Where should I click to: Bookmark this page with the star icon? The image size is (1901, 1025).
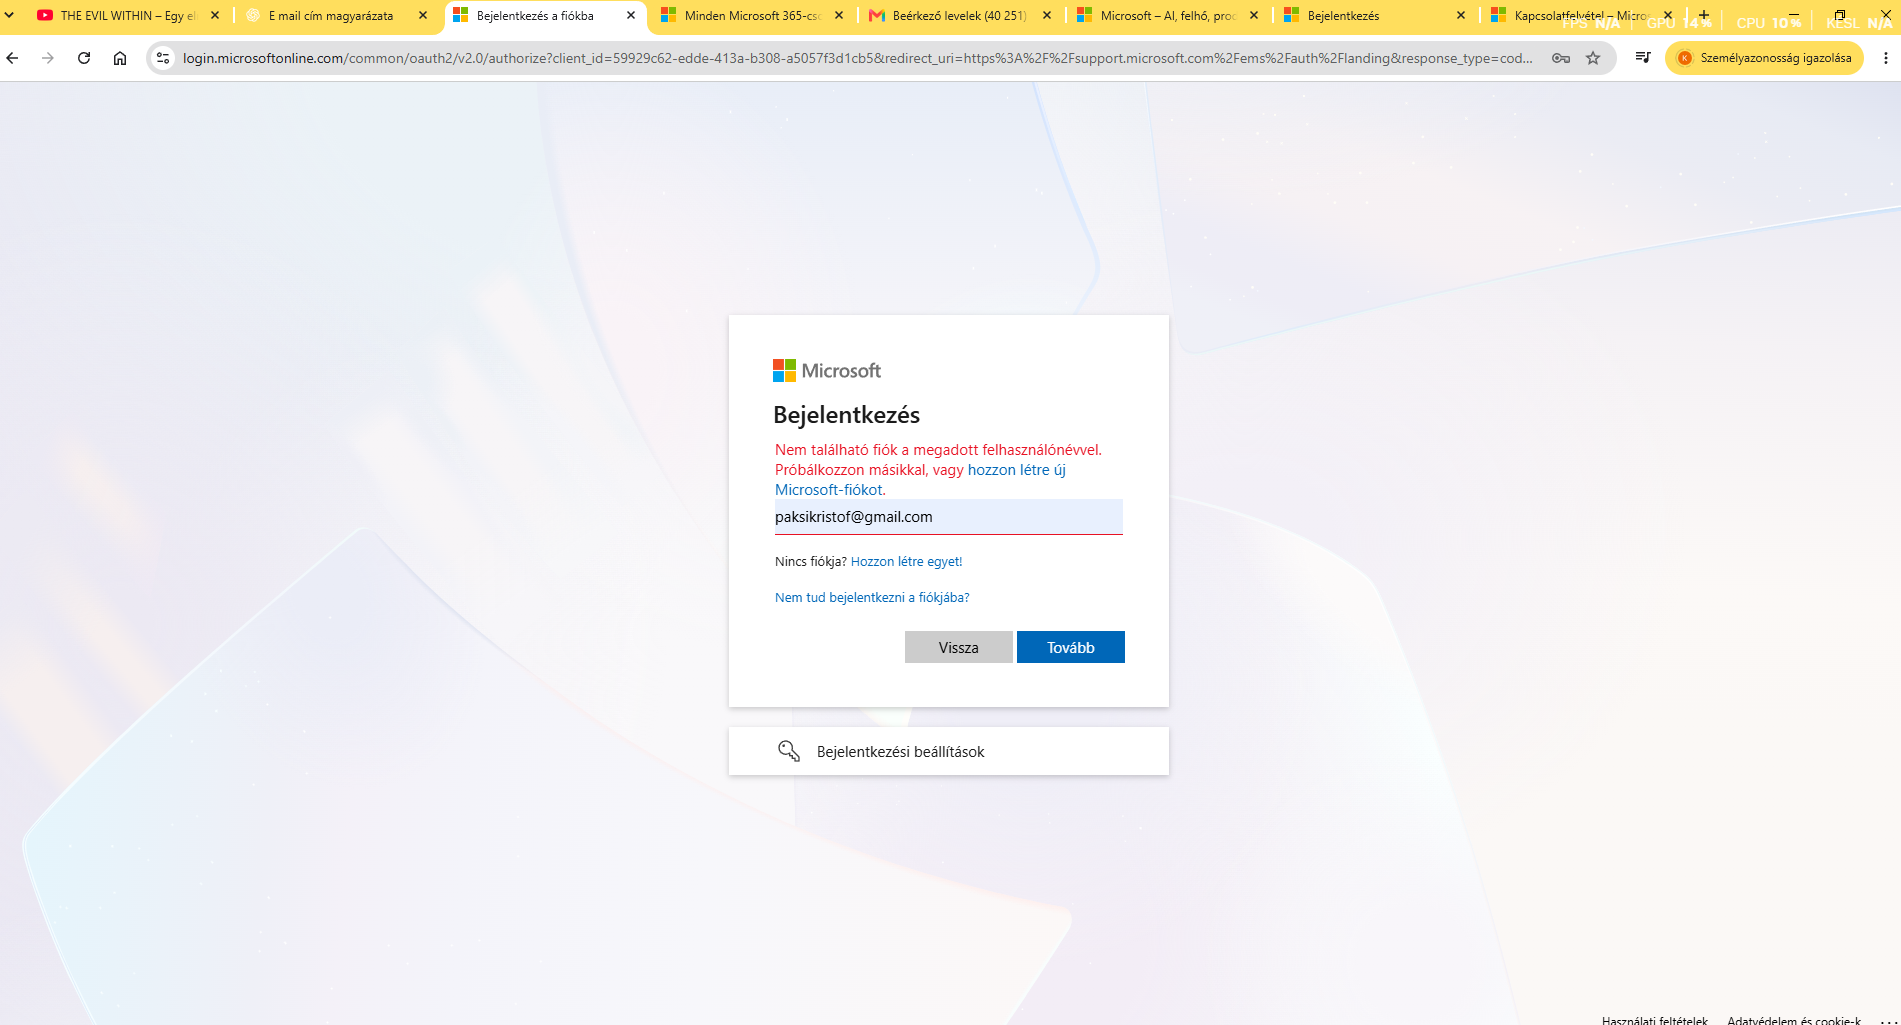pos(1593,58)
